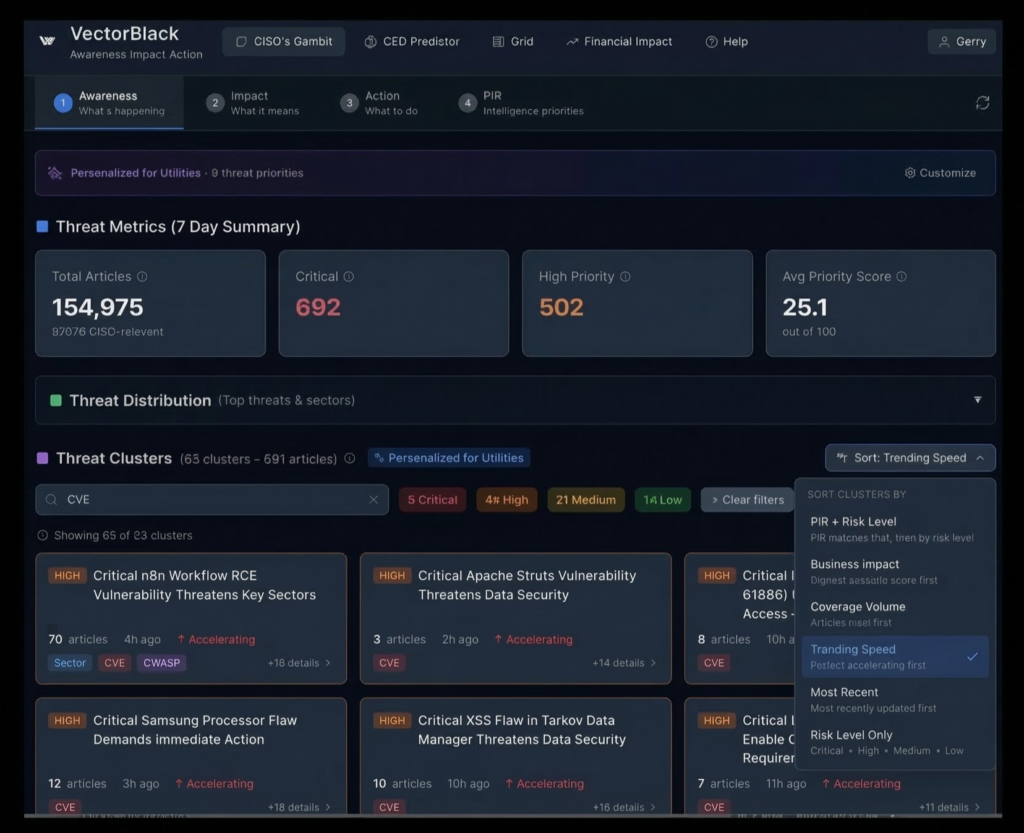This screenshot has width=1024, height=833.
Task: Open Customize personalization settings
Action: (x=940, y=173)
